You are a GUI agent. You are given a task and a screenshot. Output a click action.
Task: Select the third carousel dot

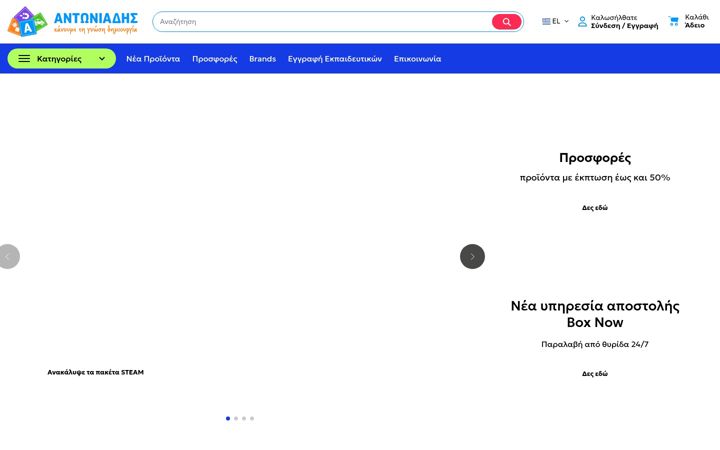click(x=244, y=418)
